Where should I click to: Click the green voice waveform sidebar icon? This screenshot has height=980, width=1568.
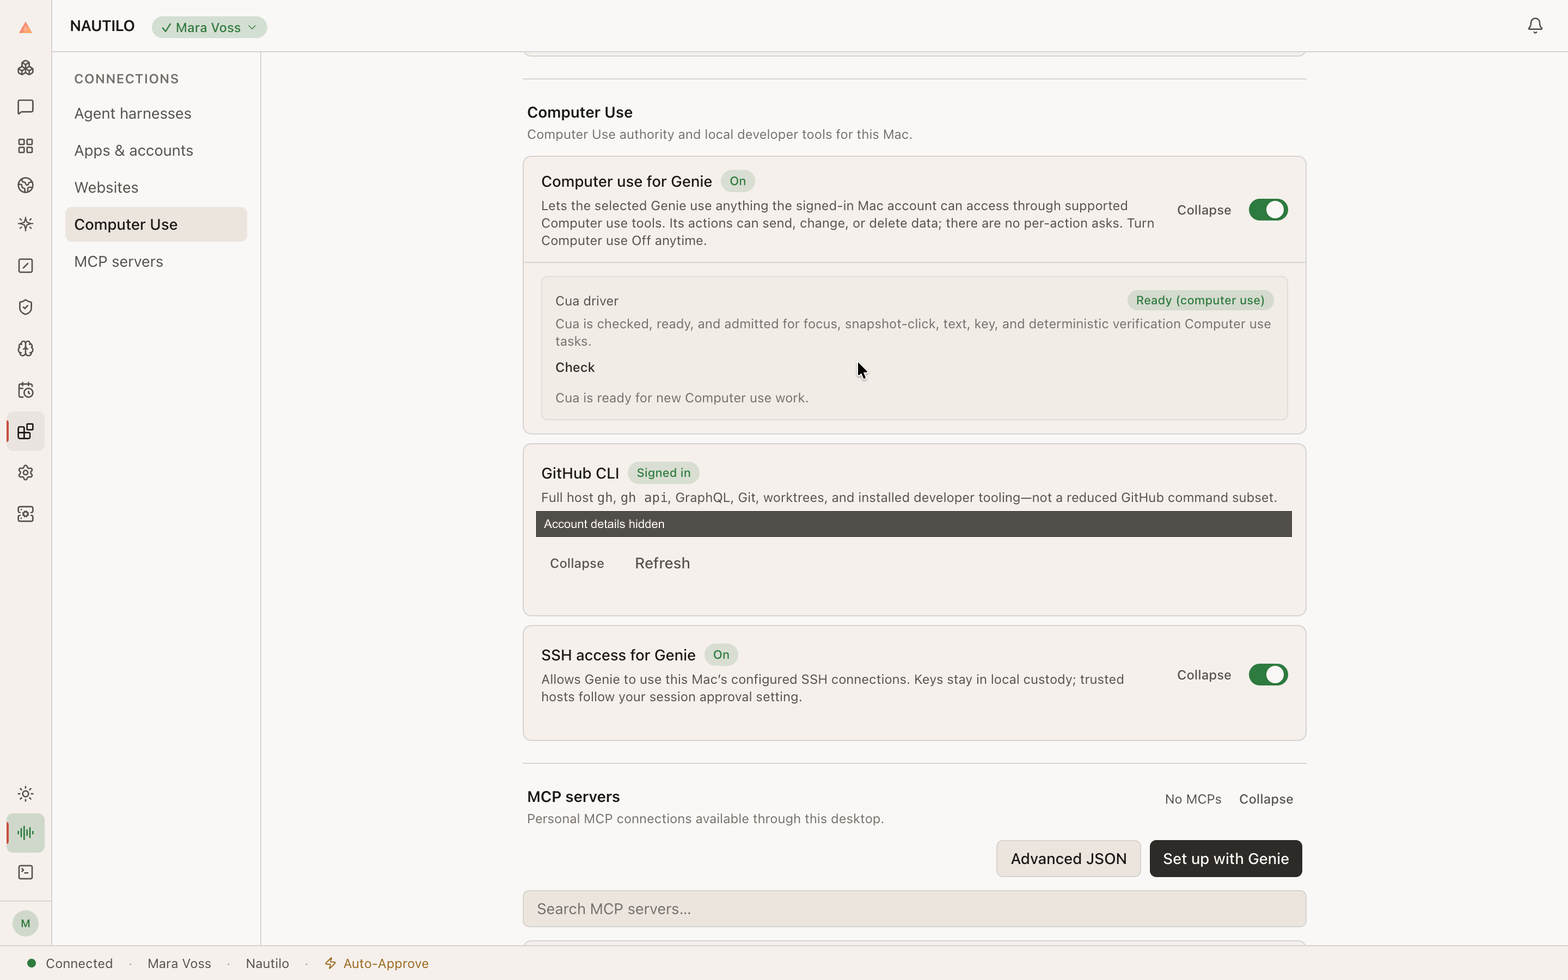click(x=26, y=833)
